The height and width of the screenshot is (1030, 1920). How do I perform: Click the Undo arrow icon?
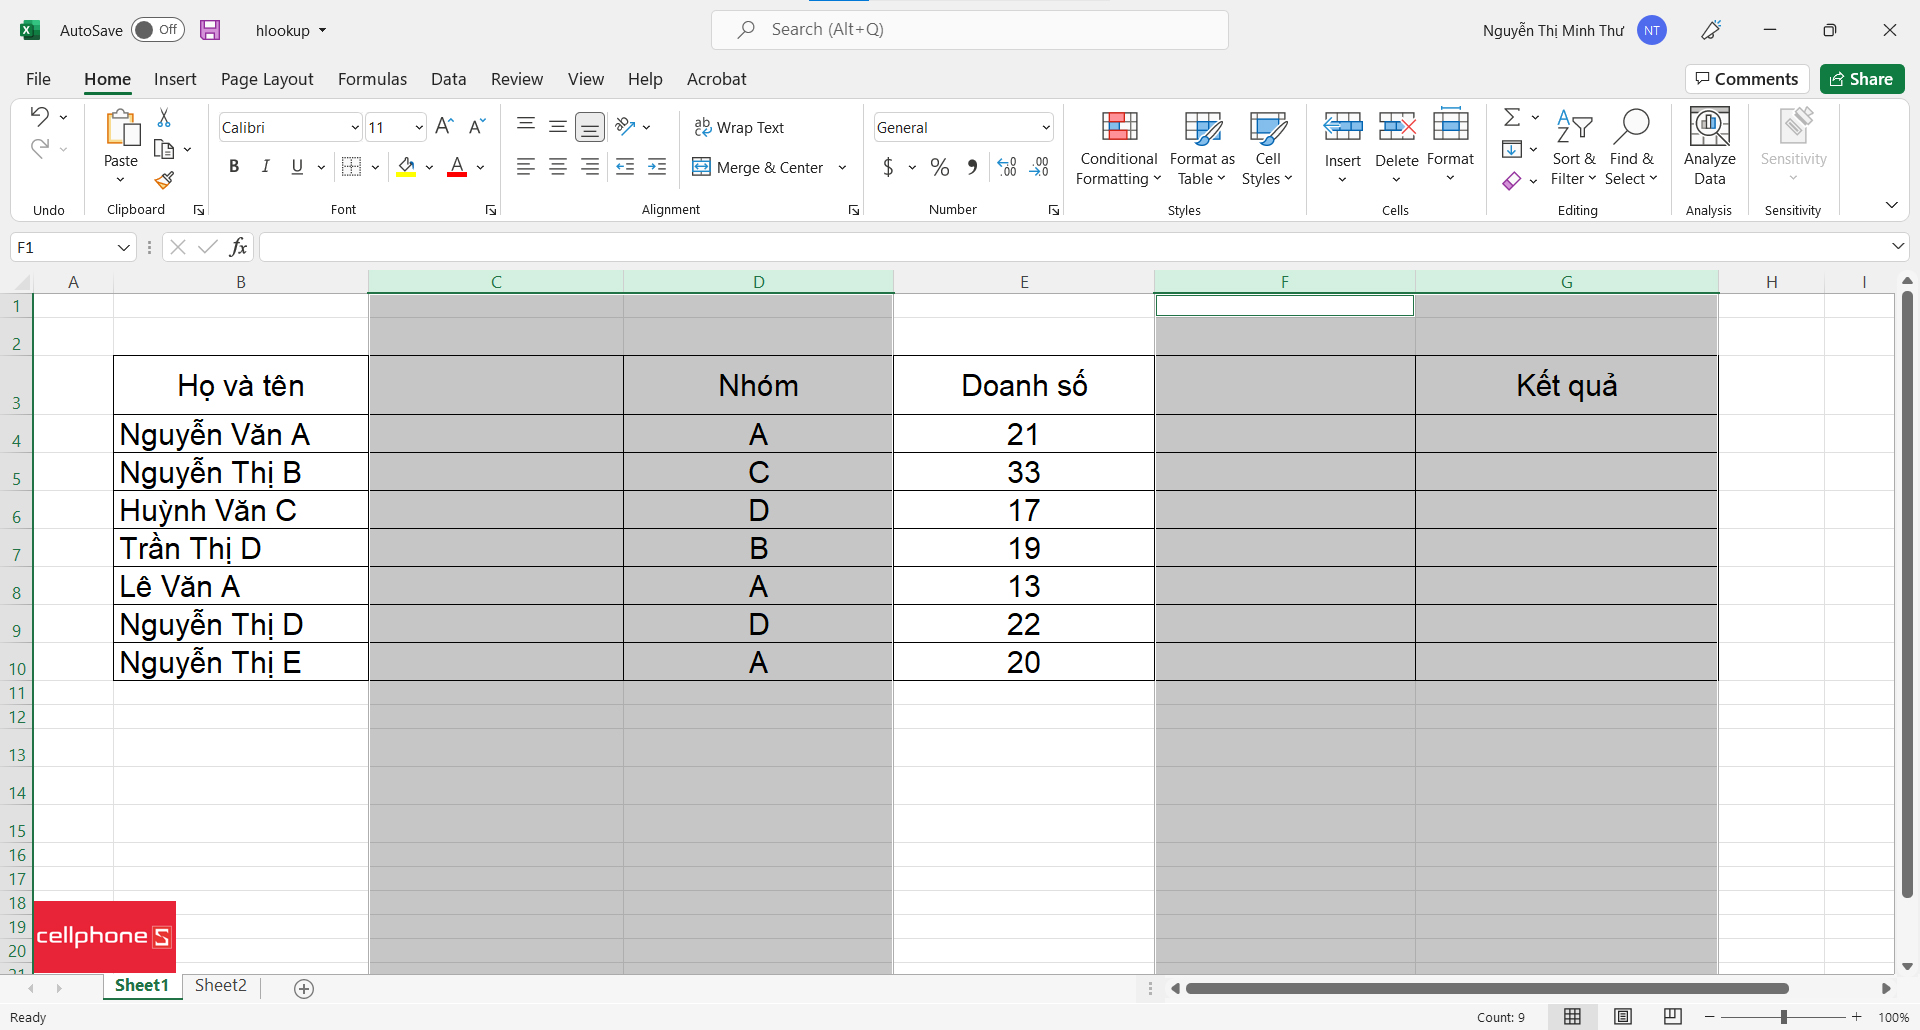pos(39,116)
